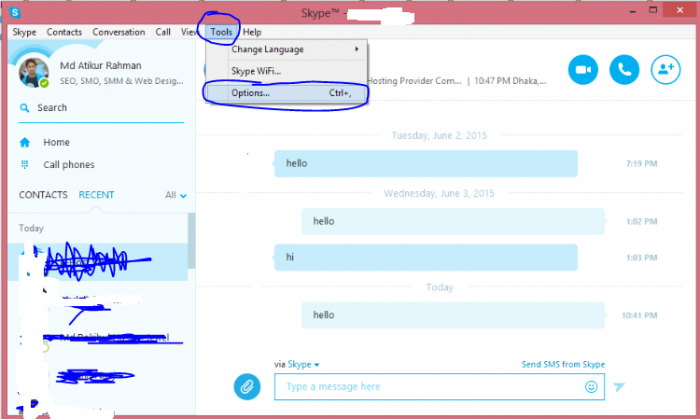Viewport: 700px width, 419px height.
Task: Click the hello message from 7:19 PM
Action: point(426,163)
